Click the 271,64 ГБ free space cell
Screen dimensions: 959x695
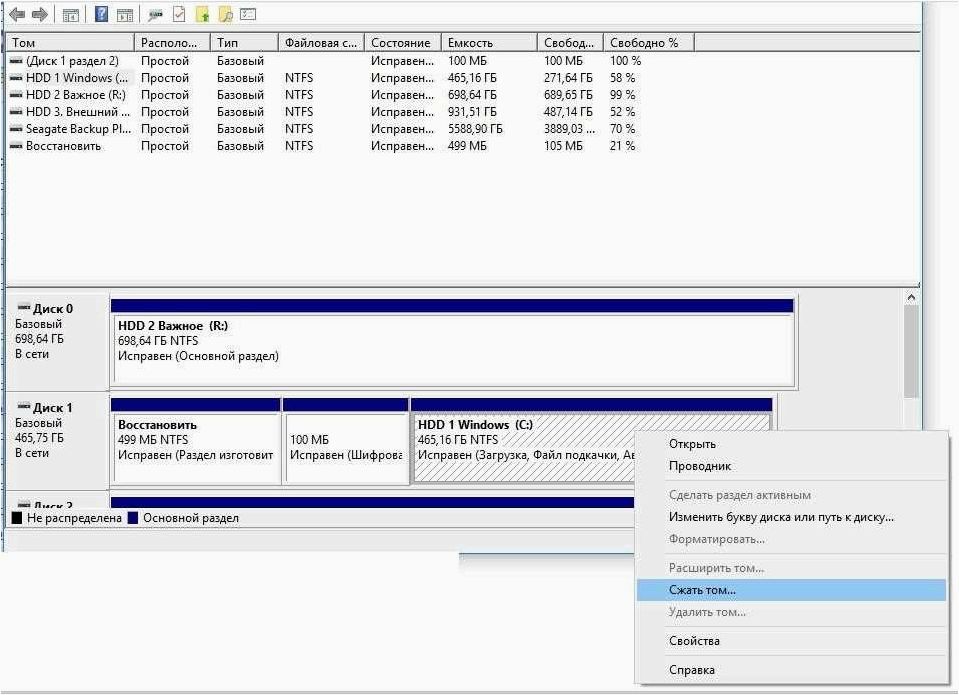568,78
